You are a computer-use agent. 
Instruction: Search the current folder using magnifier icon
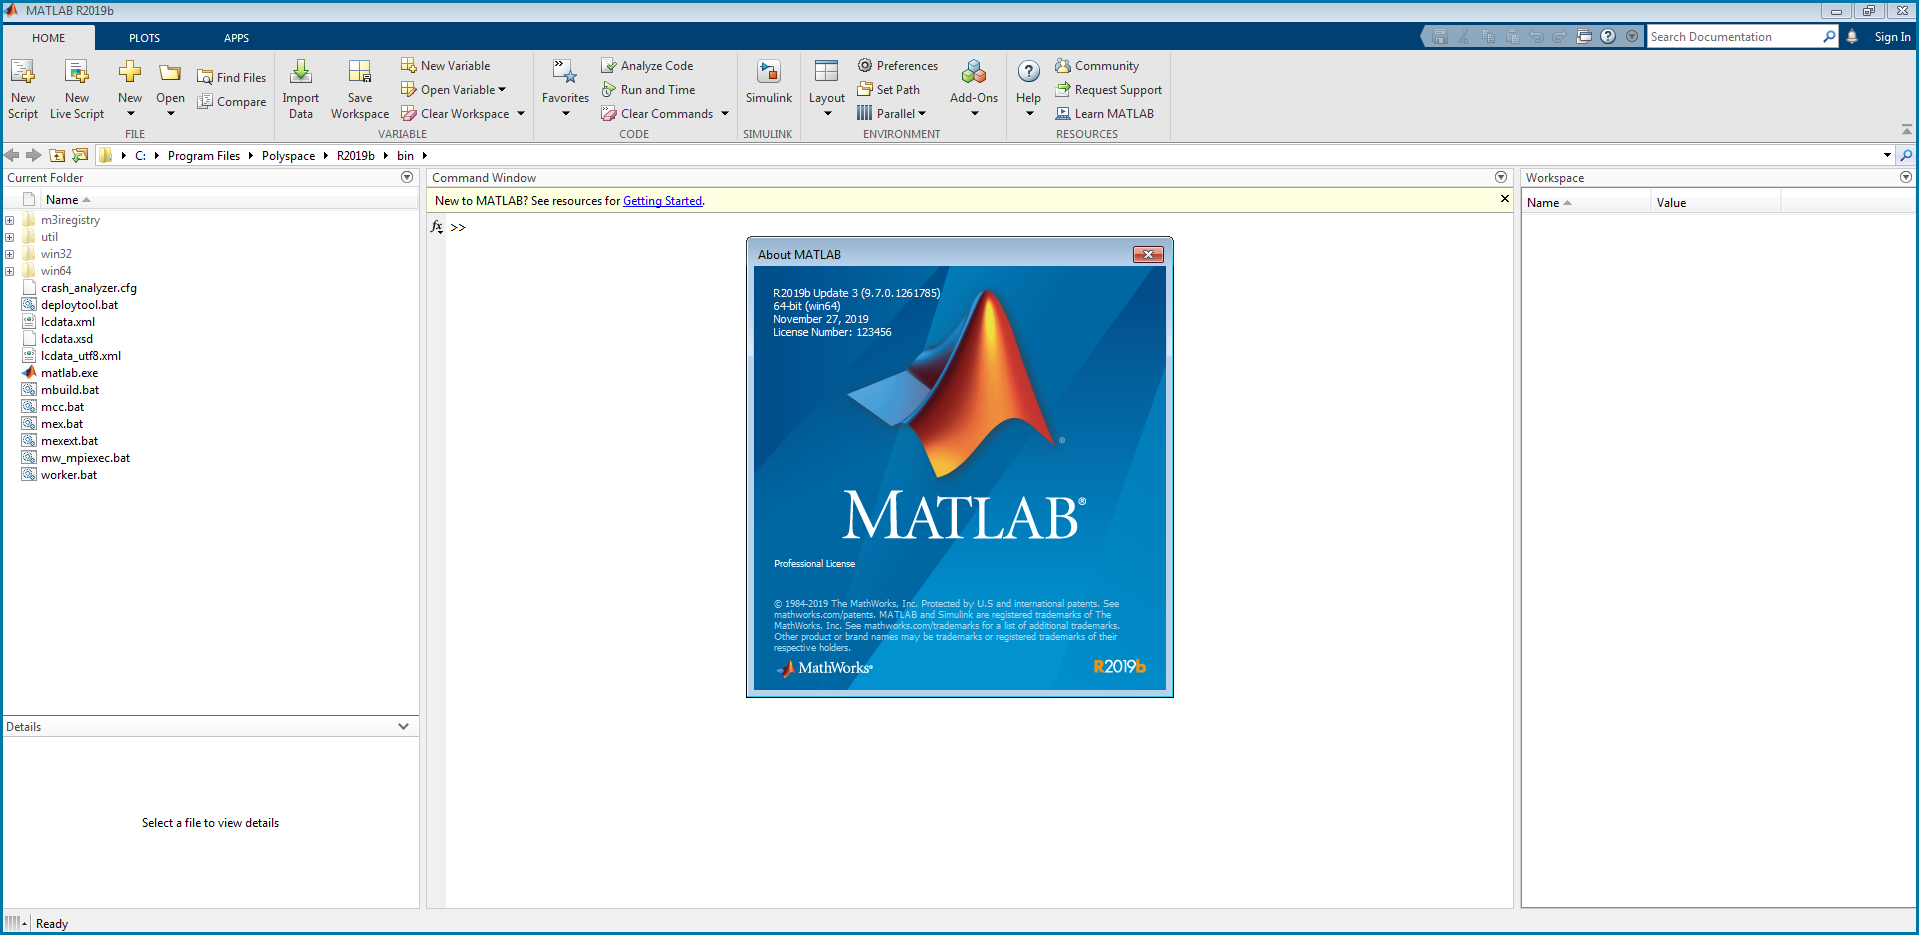pyautogui.click(x=1906, y=155)
